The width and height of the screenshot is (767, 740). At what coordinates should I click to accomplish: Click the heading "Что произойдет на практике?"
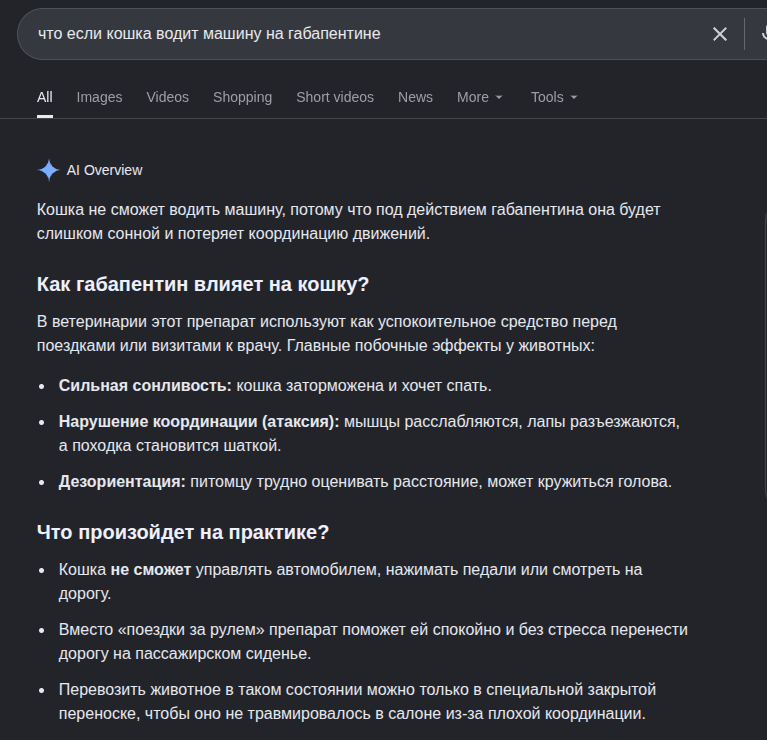183,532
